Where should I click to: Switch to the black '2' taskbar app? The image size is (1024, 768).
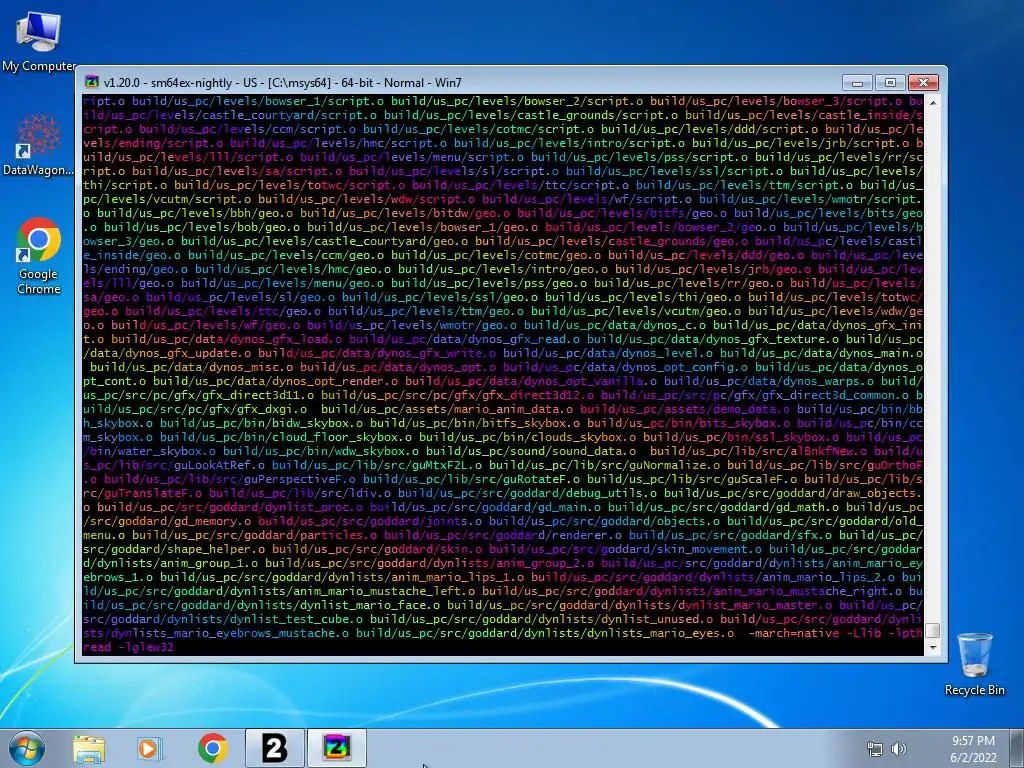pos(274,748)
